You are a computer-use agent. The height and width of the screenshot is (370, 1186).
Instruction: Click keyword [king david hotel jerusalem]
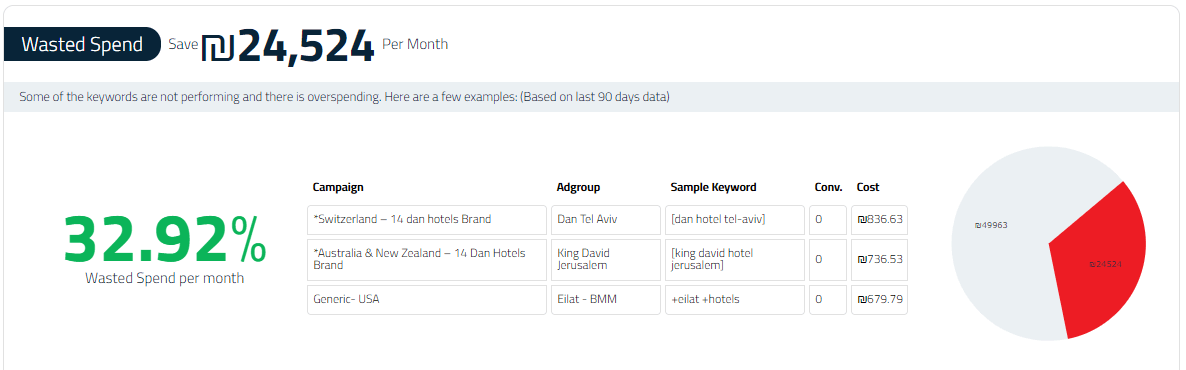click(734, 260)
